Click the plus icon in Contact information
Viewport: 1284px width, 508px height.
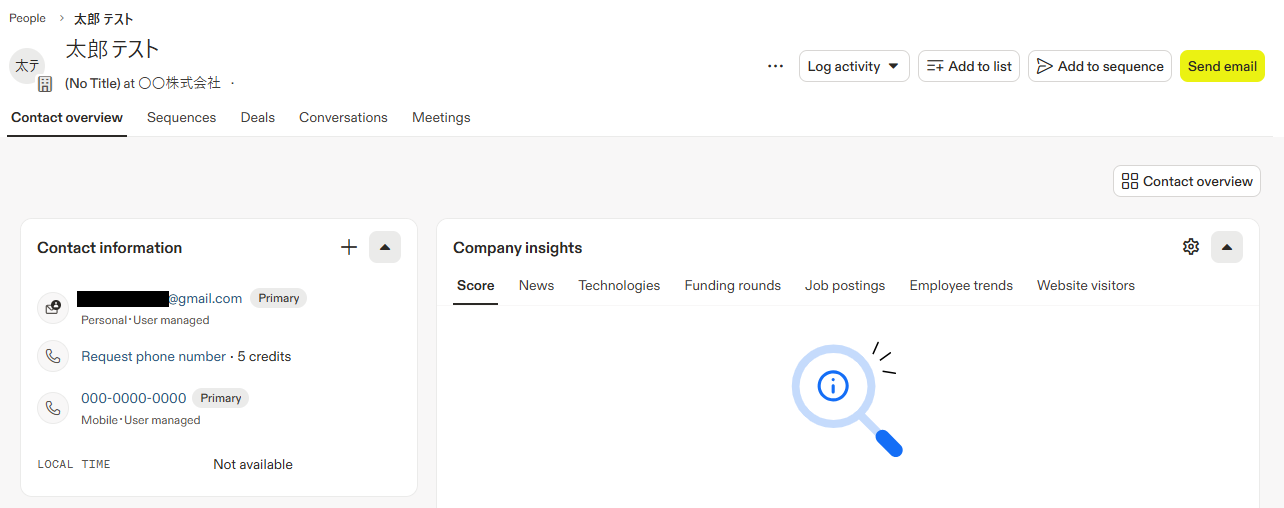point(349,247)
